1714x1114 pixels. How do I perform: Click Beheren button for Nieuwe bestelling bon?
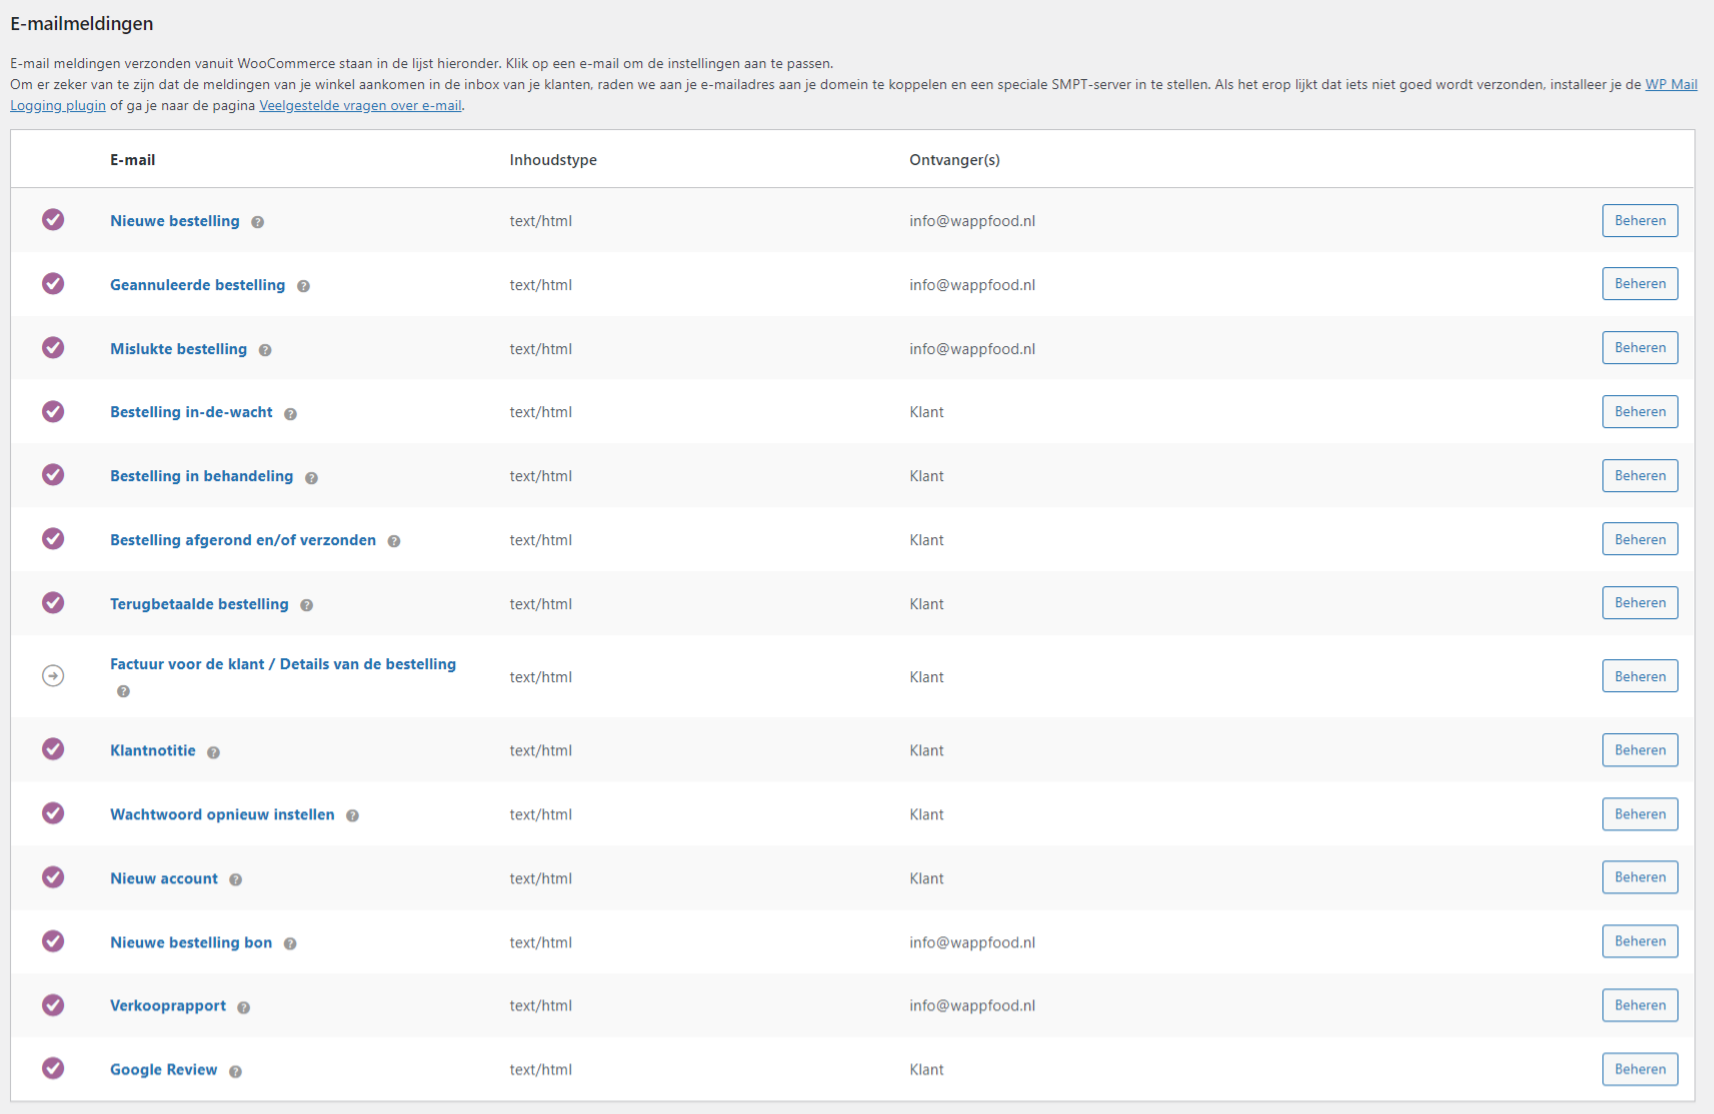click(1640, 941)
